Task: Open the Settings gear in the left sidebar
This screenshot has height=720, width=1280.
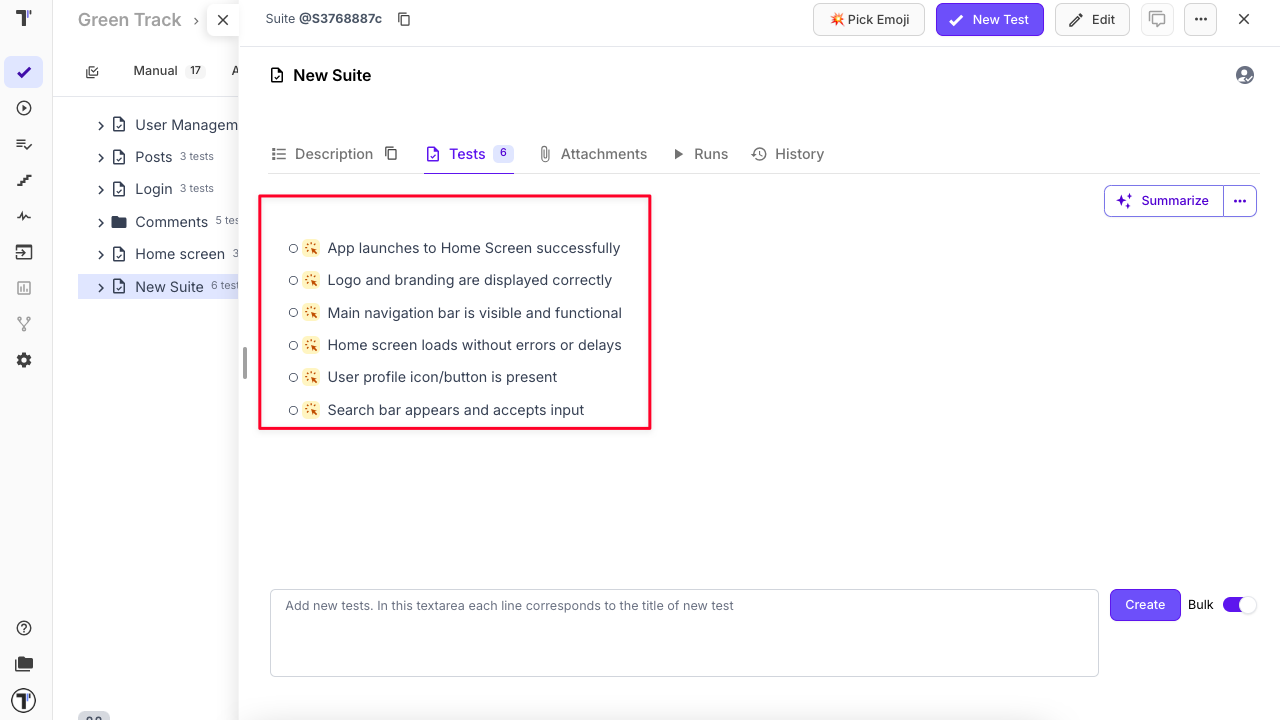Action: pos(24,360)
